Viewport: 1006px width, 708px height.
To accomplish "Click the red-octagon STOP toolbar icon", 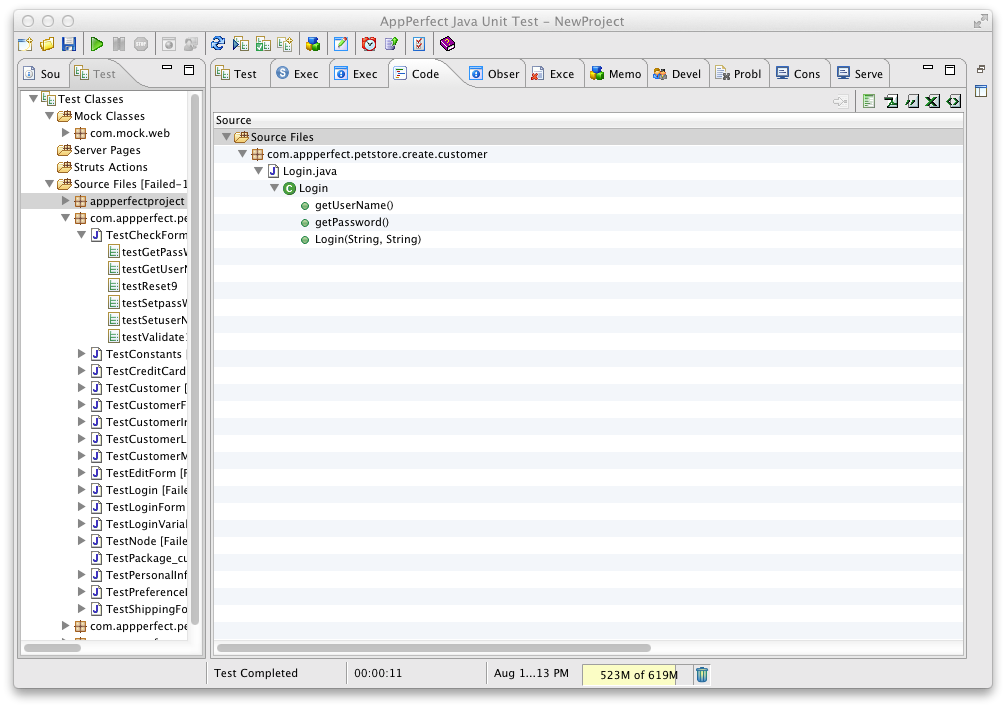I will (x=141, y=44).
